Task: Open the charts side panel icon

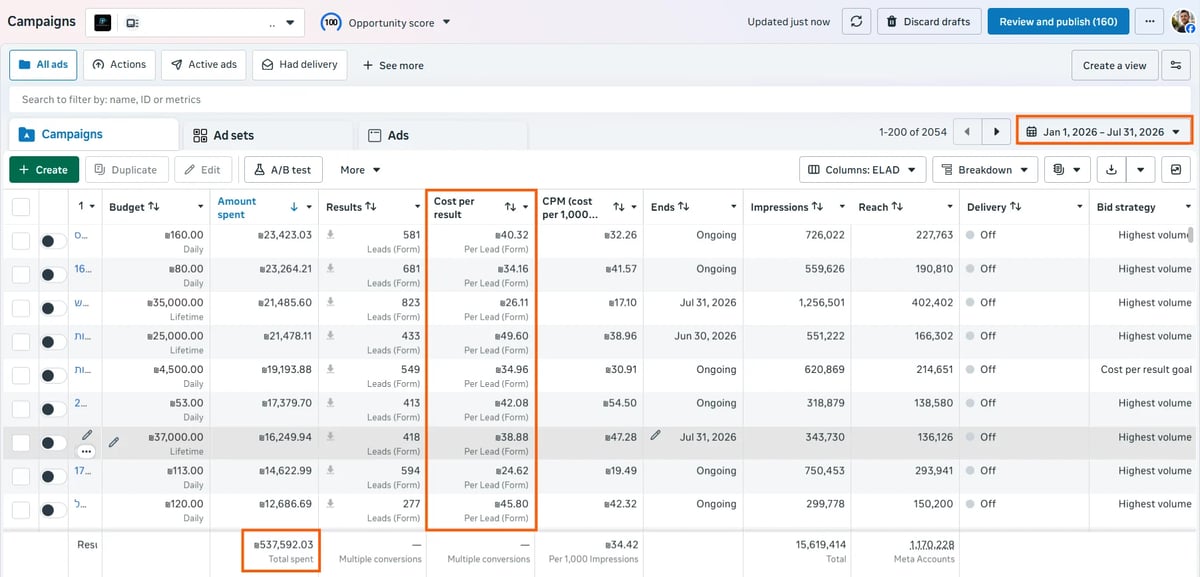Action: pos(1176,170)
